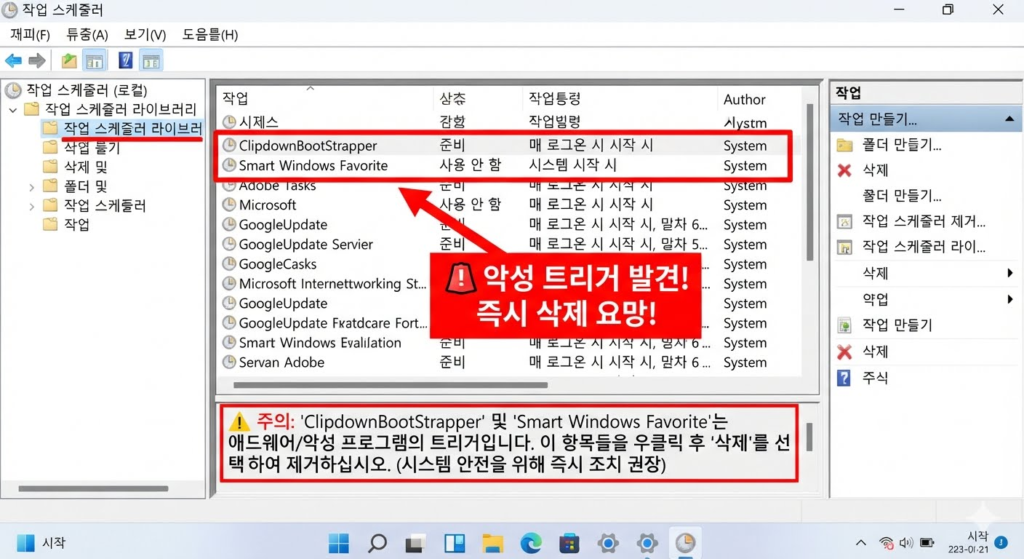Open submenu arrow of 약업 action
Screen dimensions: 1024x559
tap(1010, 299)
